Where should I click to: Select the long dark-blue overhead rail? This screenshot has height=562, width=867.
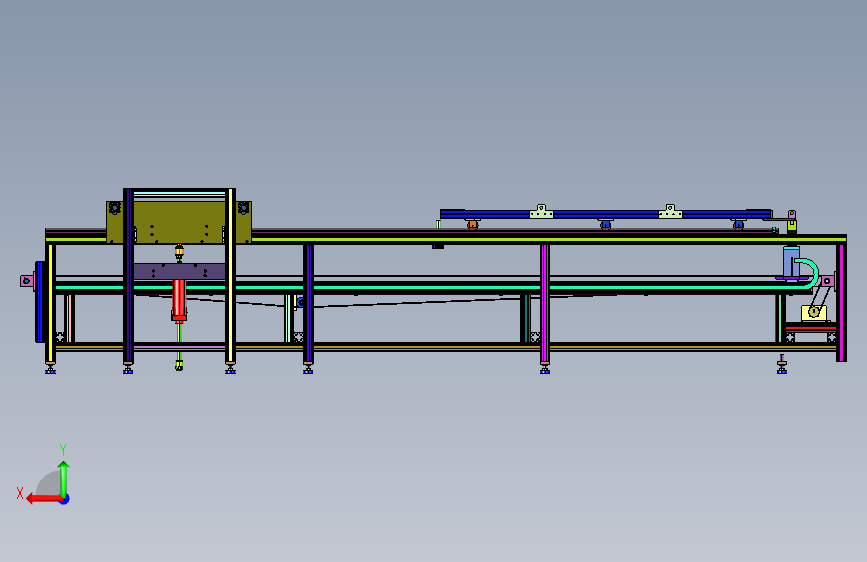click(605, 214)
